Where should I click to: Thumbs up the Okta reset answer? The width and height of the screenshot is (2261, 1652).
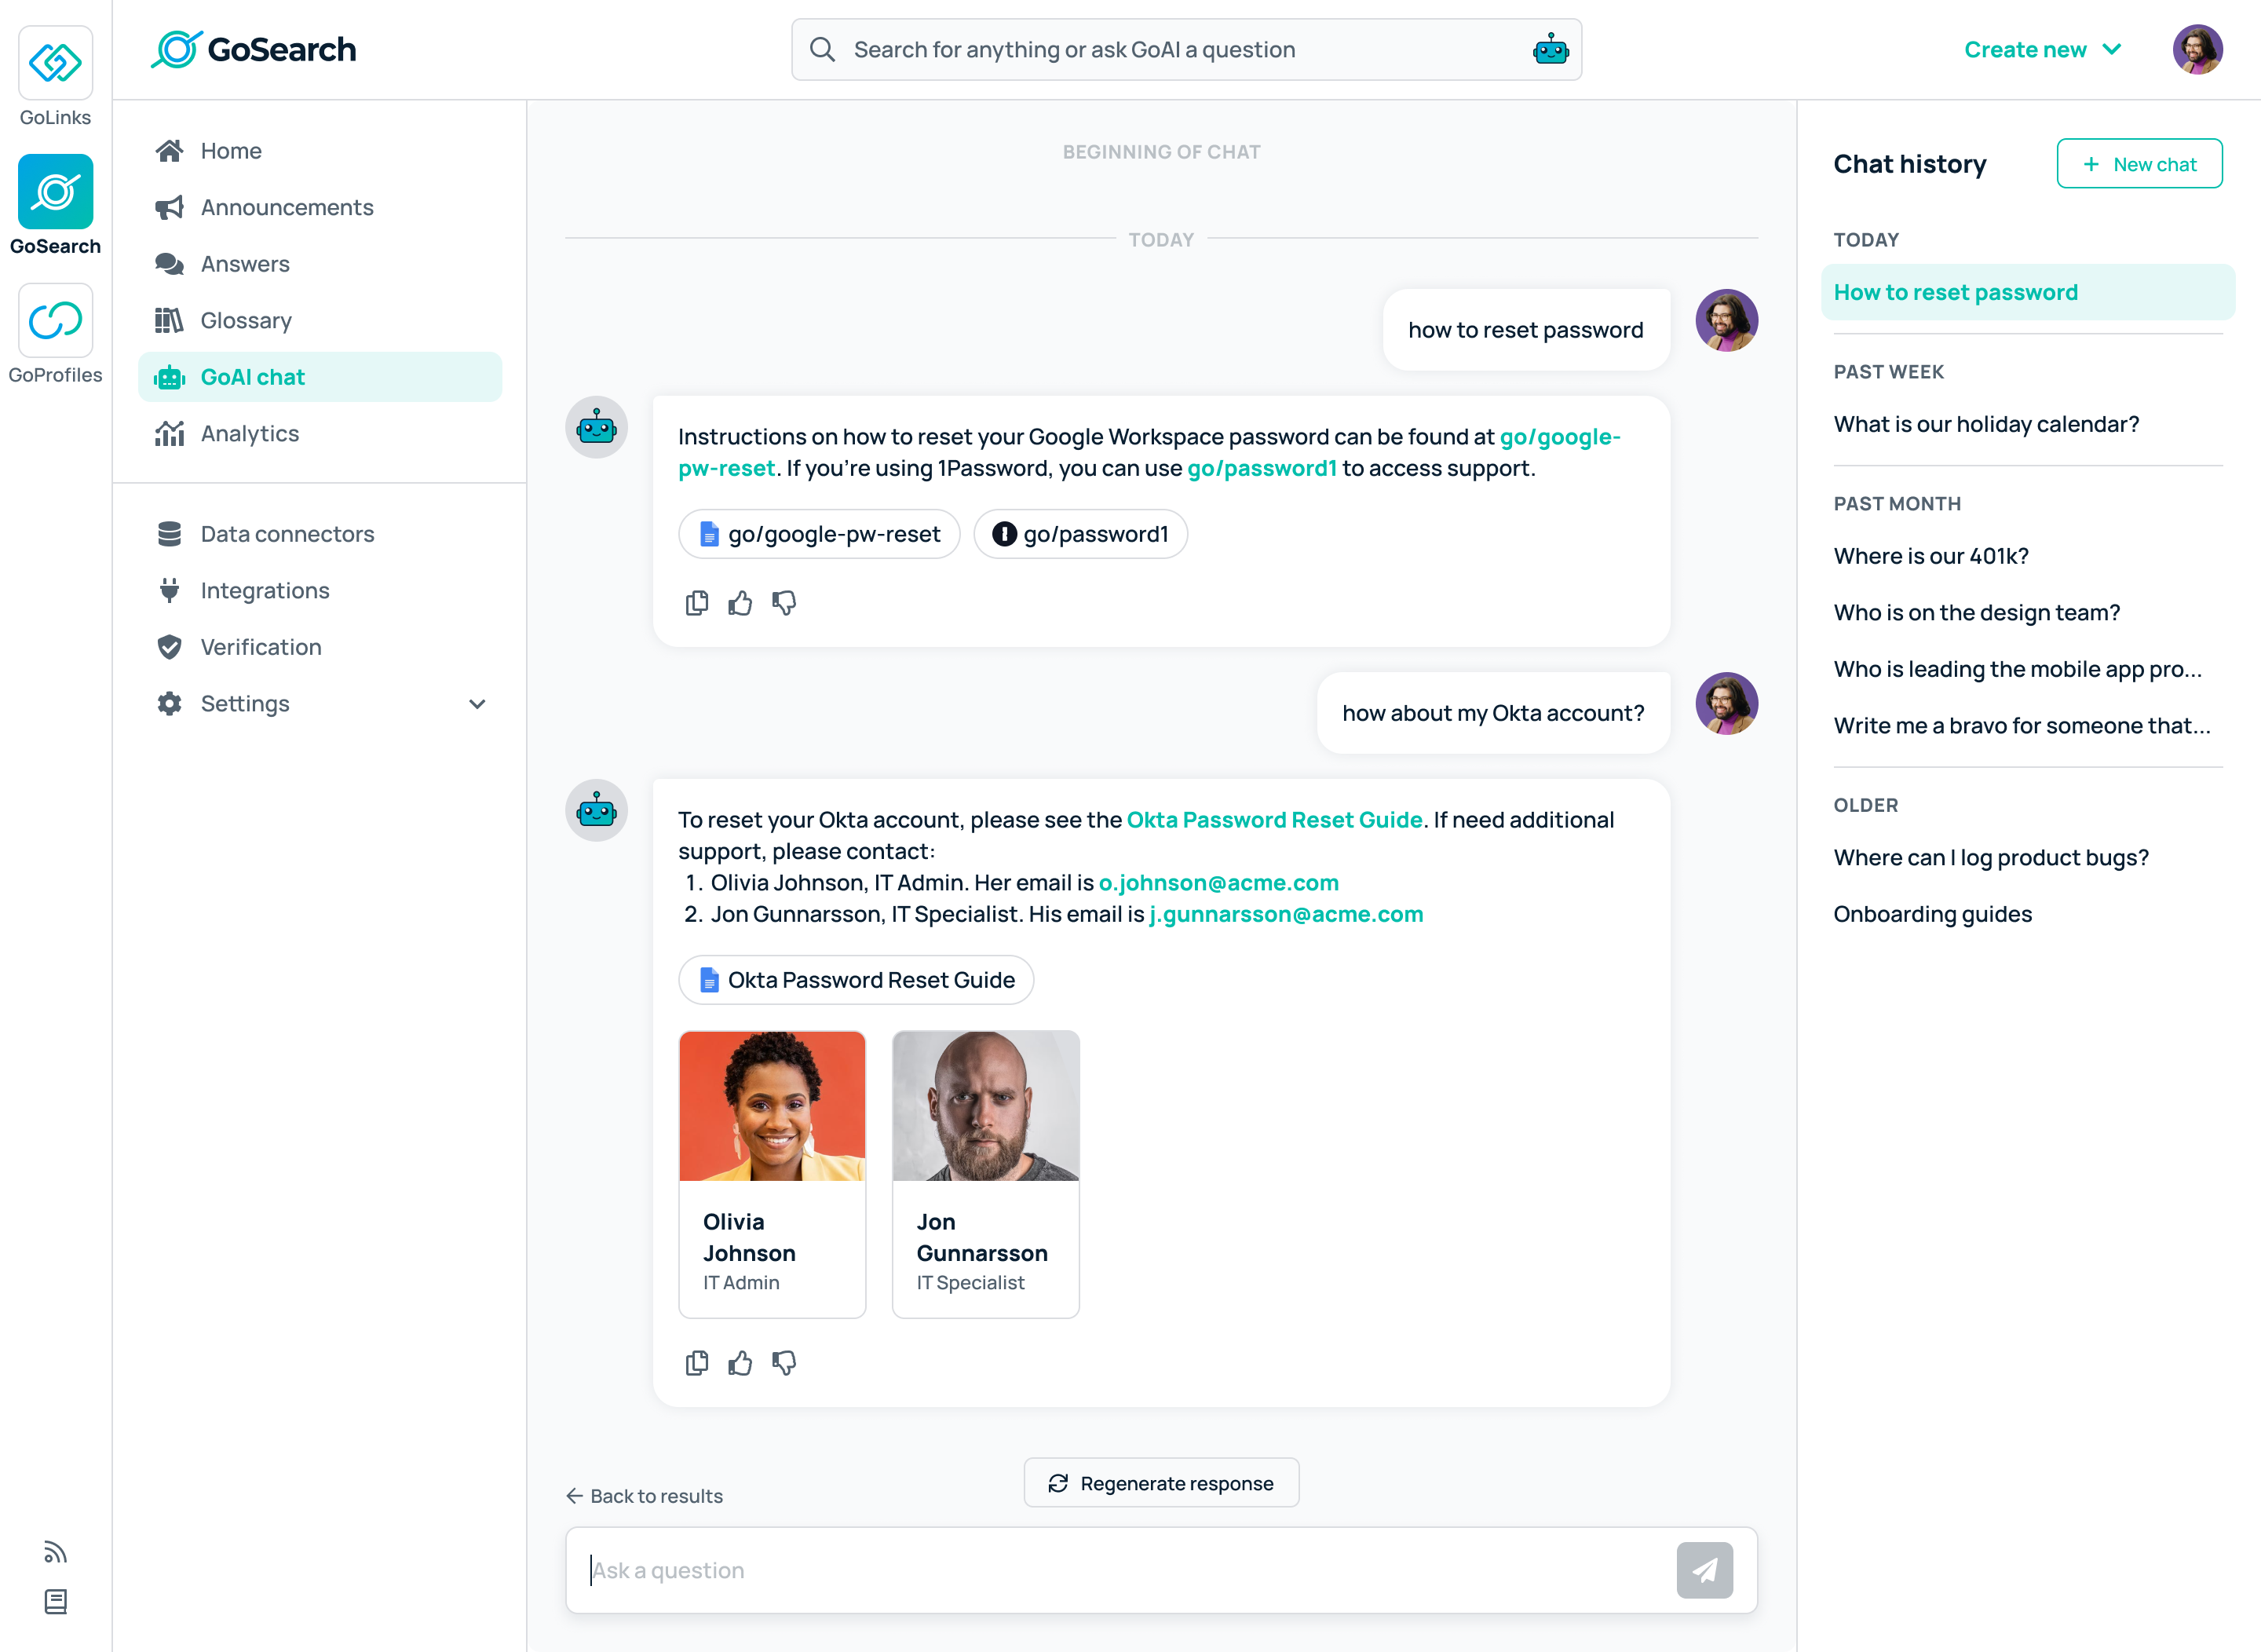coord(740,1363)
